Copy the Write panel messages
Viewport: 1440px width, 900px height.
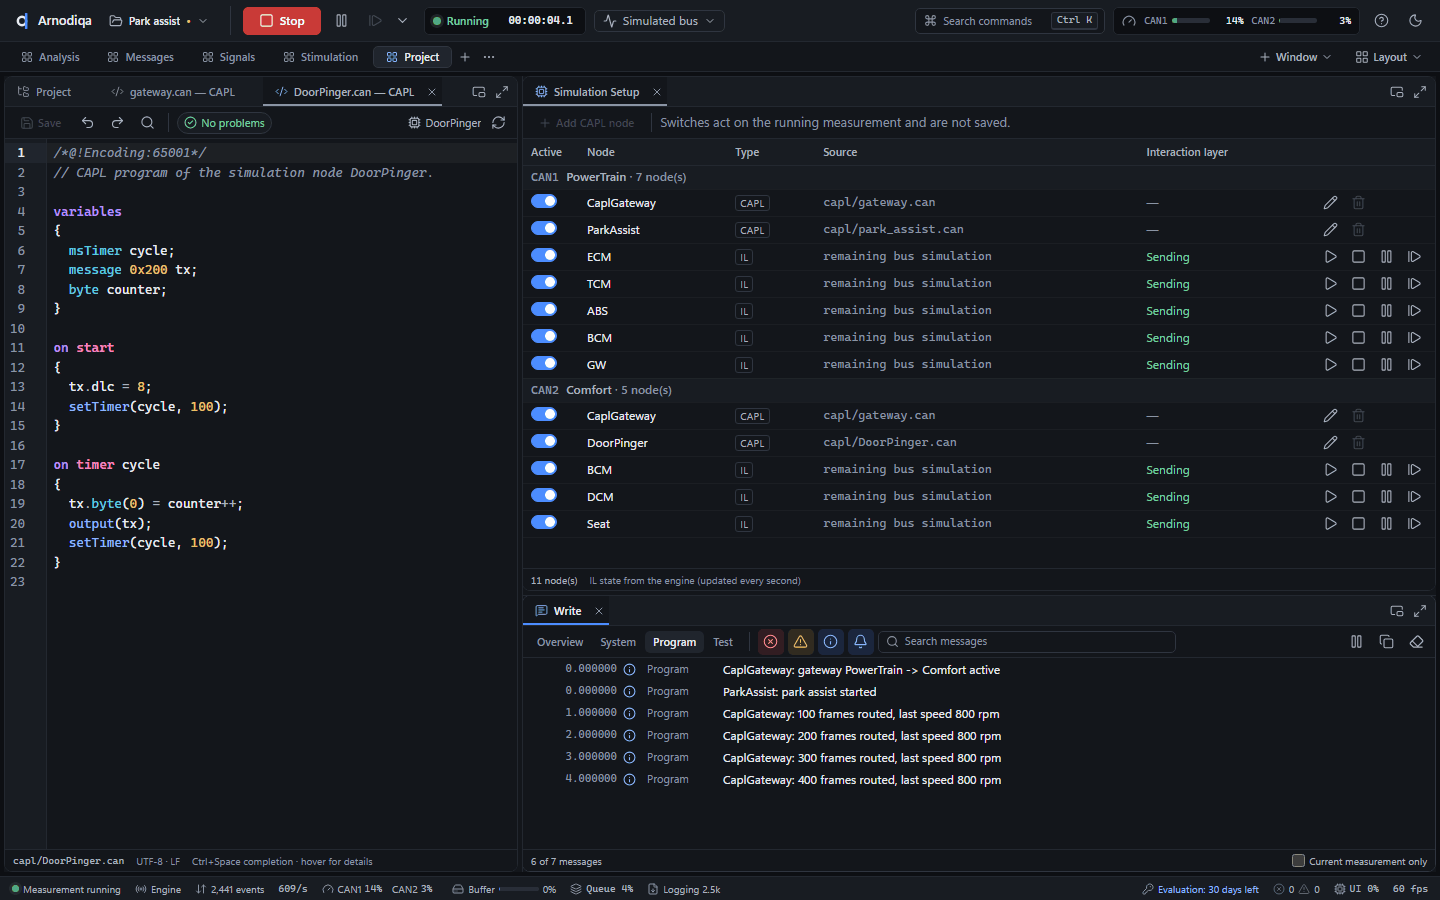[1386, 642]
